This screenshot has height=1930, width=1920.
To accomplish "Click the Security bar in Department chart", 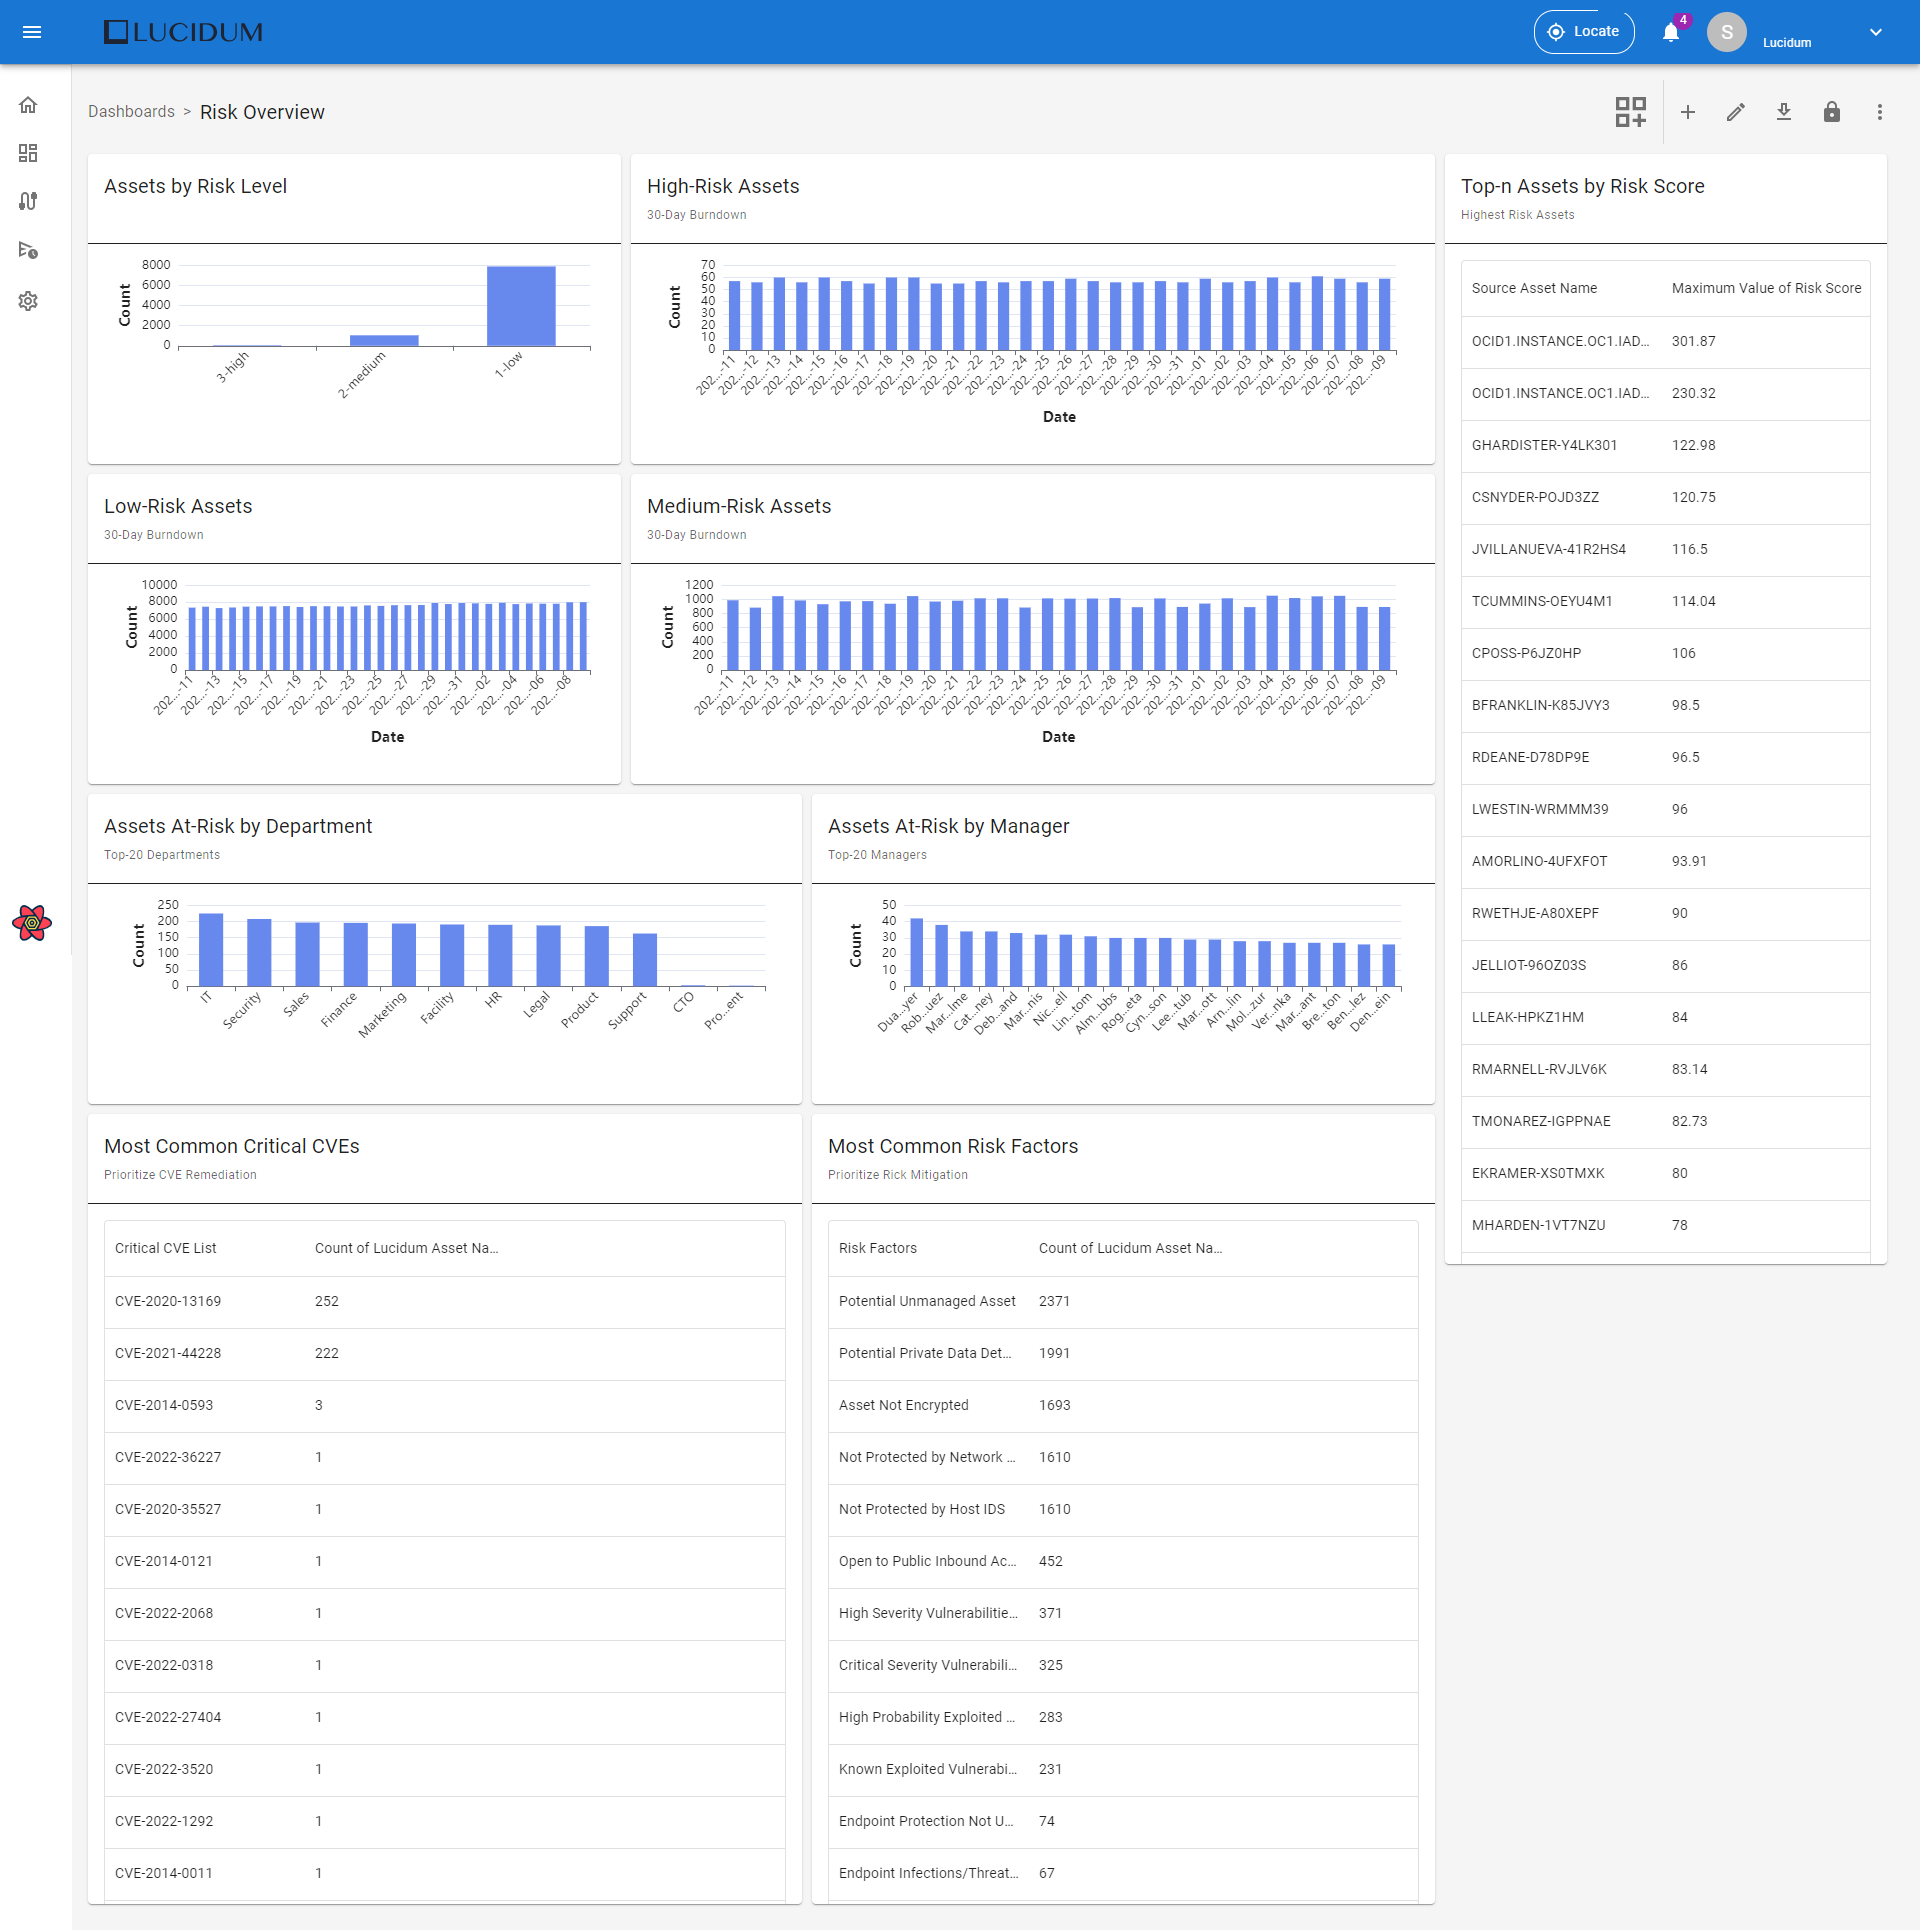I will tap(259, 953).
